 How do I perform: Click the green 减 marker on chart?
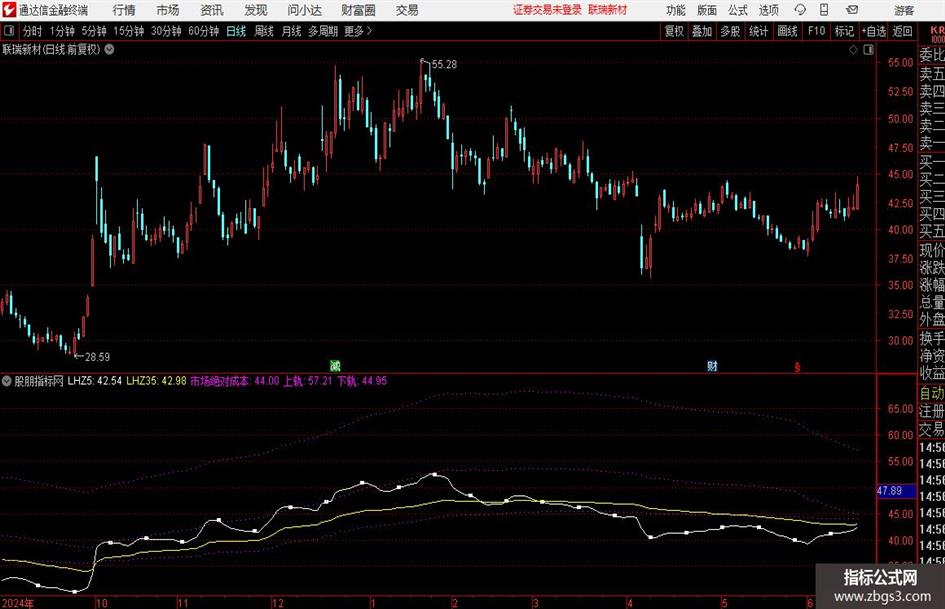pyautogui.click(x=335, y=365)
